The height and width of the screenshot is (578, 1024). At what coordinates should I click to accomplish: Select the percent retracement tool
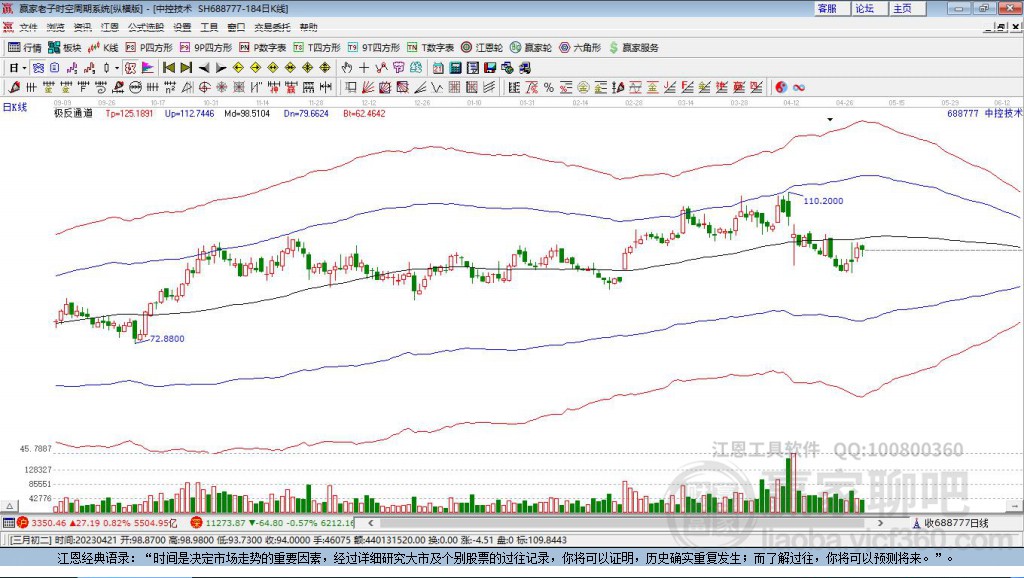coord(549,87)
